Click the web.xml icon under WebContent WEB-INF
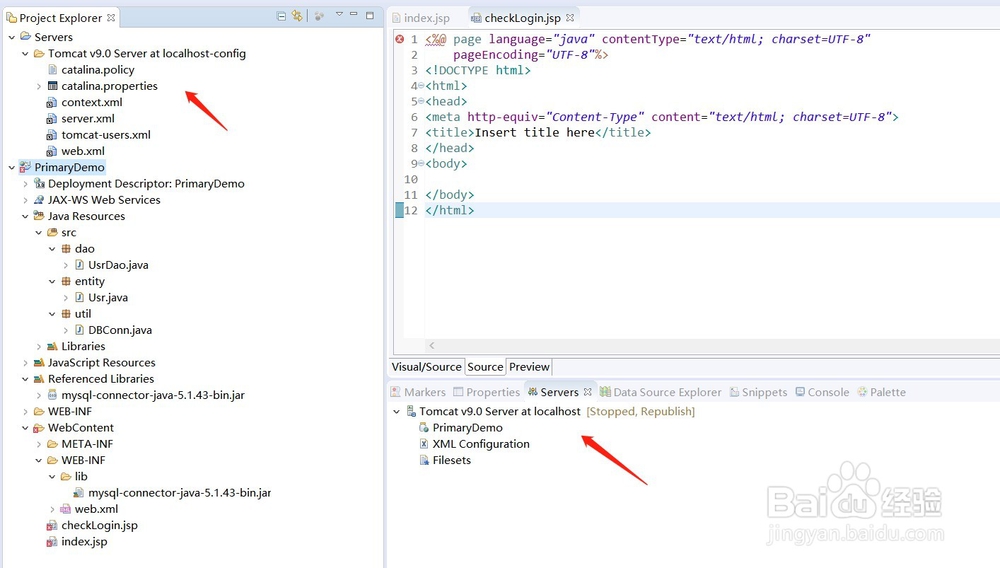The image size is (1000, 568). [x=66, y=509]
